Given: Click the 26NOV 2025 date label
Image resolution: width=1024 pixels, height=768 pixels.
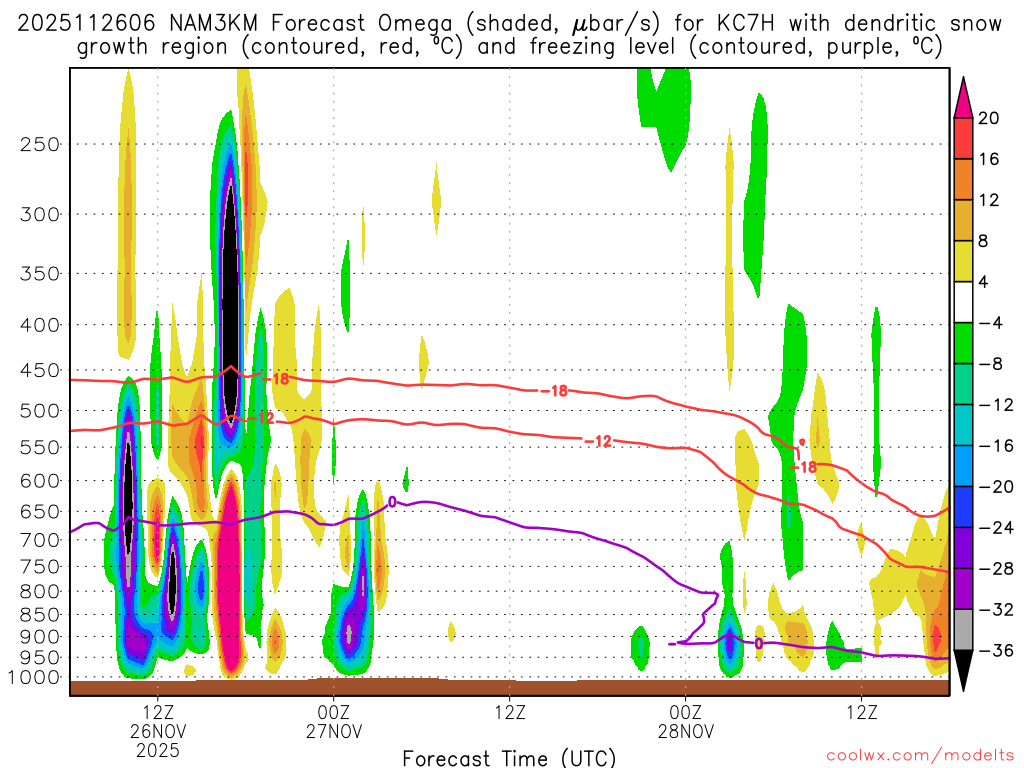Looking at the screenshot, I should pos(158,741).
